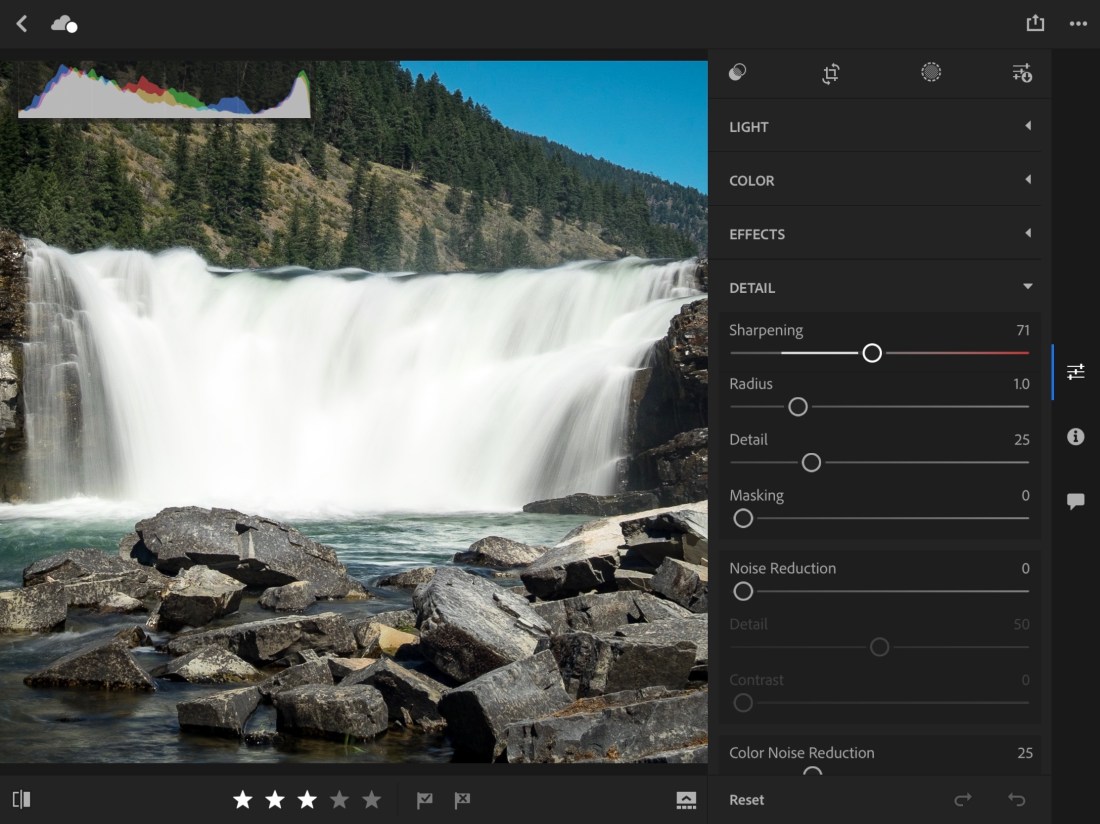Tap the share export icon

tap(1035, 23)
